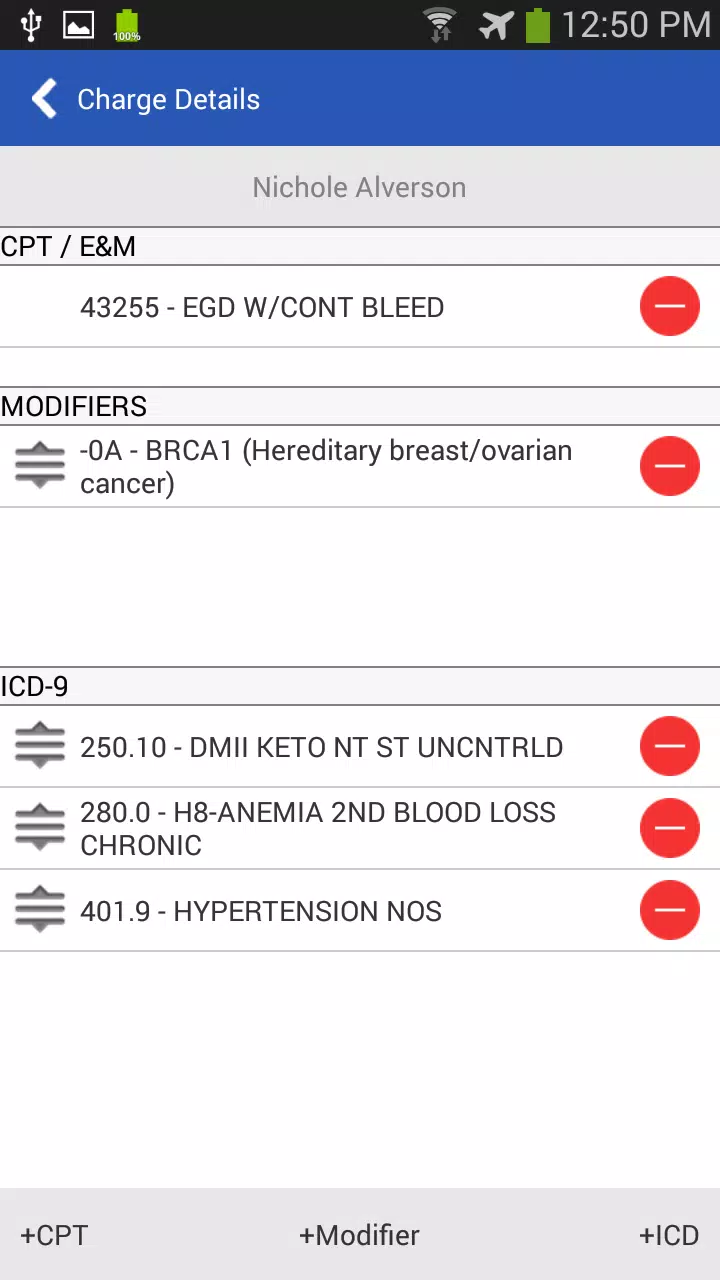Add a new ICD code
The width and height of the screenshot is (720, 1280).
(669, 1235)
